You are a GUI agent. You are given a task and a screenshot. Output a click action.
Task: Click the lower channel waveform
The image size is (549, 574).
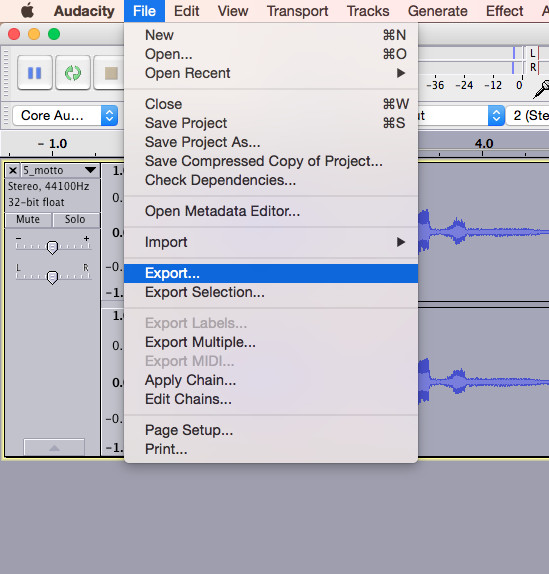click(x=483, y=382)
